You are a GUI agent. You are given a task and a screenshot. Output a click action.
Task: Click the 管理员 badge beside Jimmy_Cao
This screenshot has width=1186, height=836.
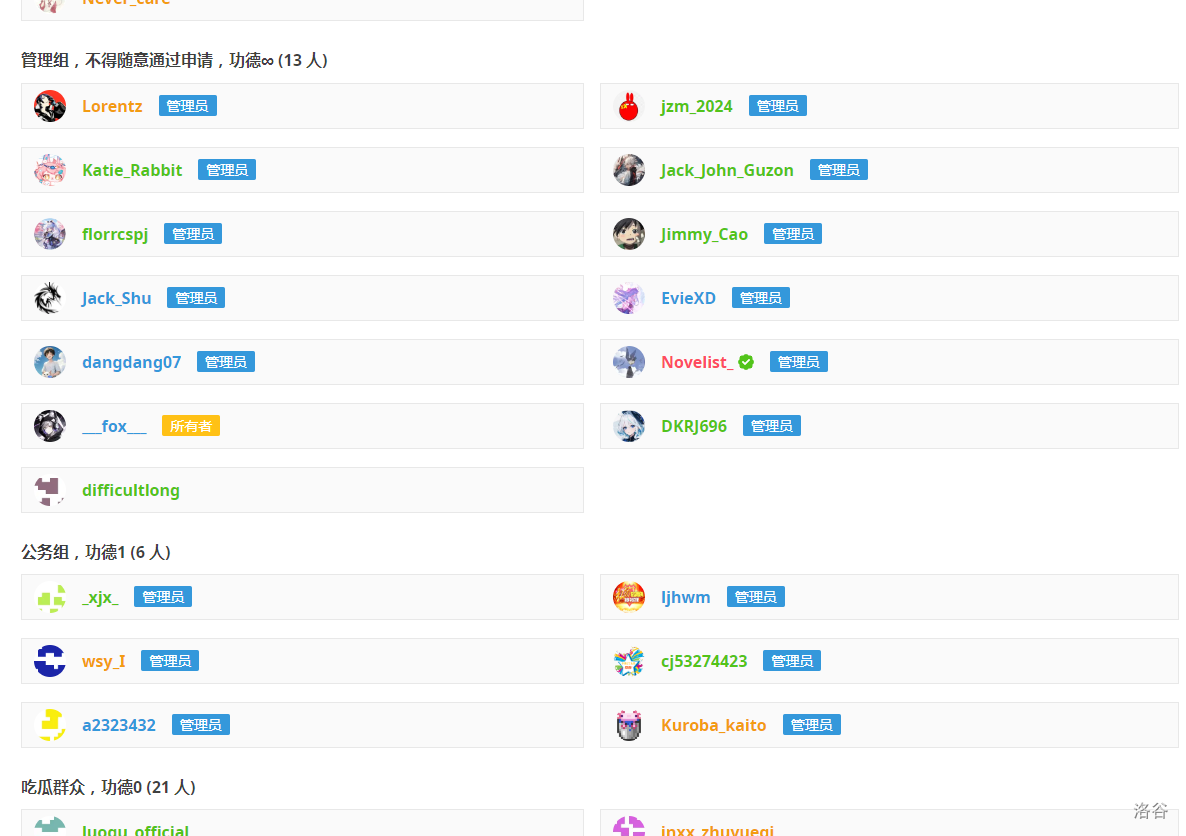pyautogui.click(x=793, y=234)
